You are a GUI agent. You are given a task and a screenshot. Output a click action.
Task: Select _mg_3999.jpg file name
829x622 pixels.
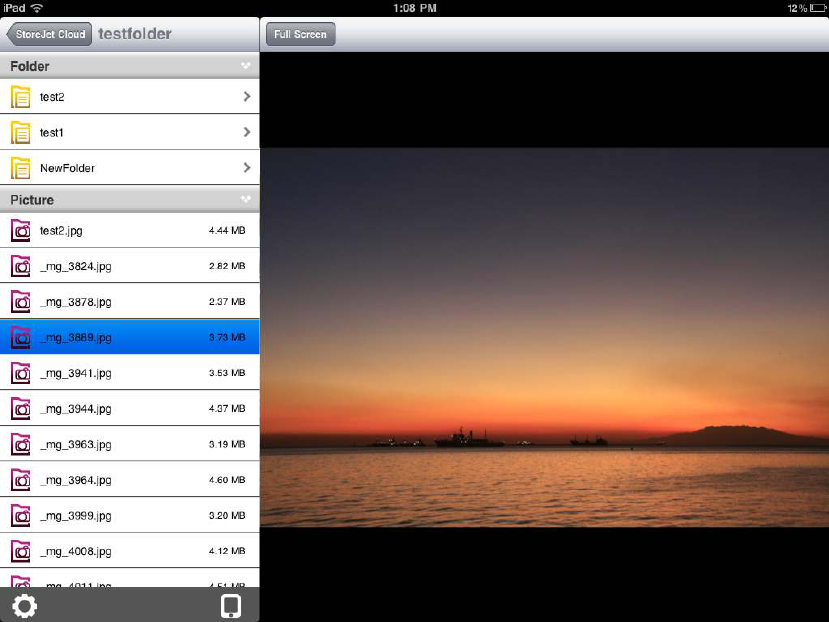pos(76,516)
